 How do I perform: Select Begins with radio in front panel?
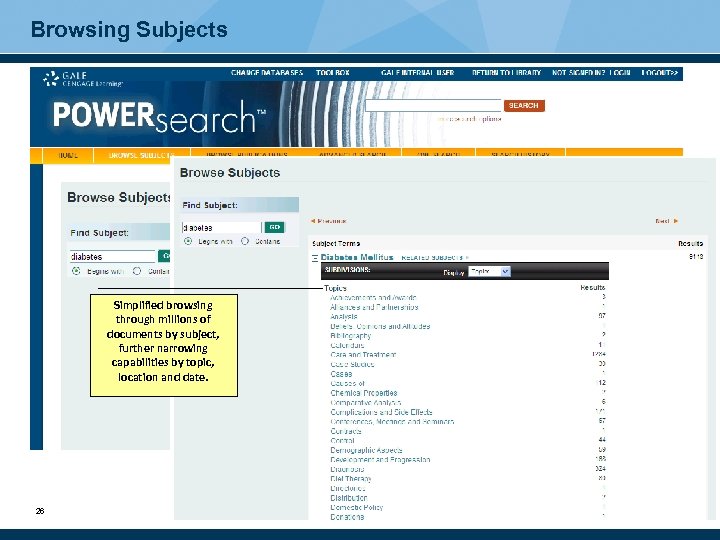[x=188, y=241]
